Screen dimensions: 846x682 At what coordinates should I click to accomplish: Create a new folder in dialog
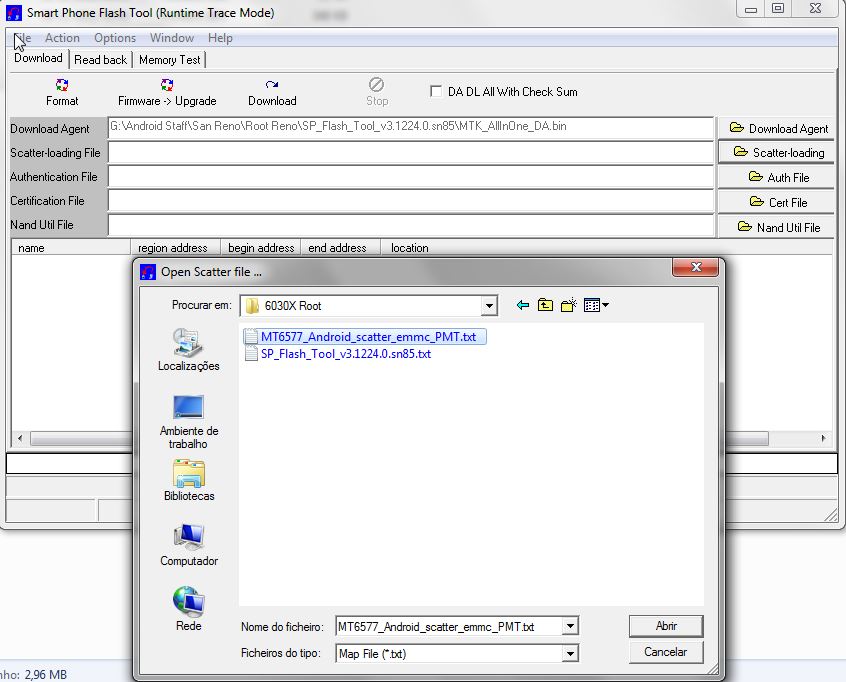pyautogui.click(x=569, y=305)
